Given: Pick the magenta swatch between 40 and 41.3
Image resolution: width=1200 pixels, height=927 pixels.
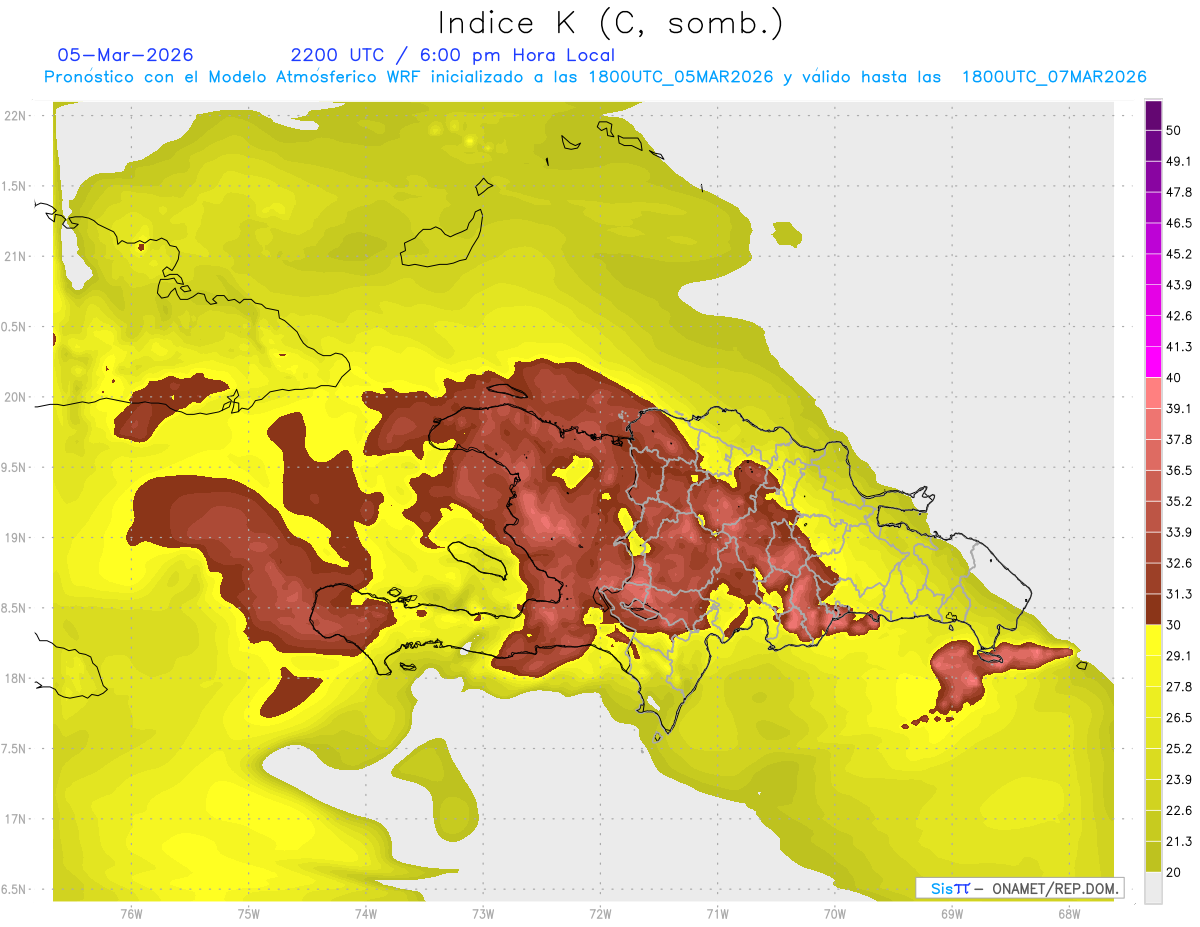Looking at the screenshot, I should coord(1153,362).
